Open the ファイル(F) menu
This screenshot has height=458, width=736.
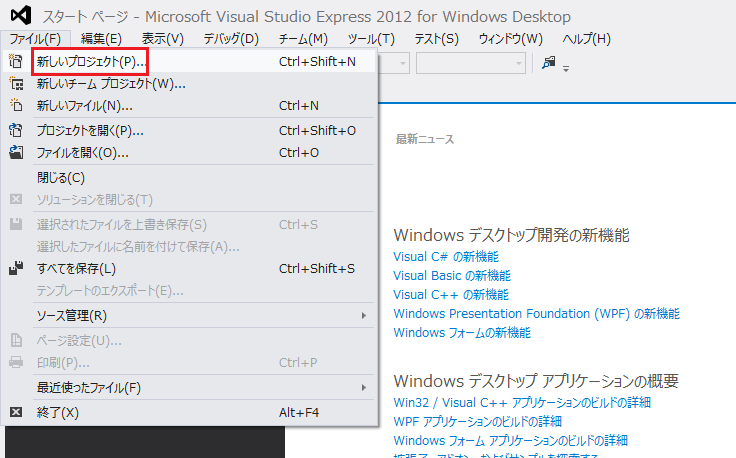coord(35,38)
